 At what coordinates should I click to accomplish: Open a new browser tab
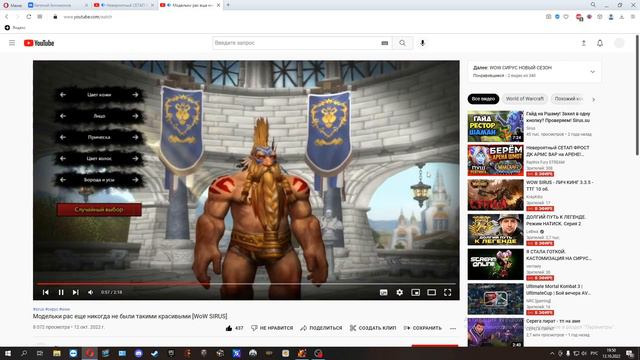click(x=228, y=5)
